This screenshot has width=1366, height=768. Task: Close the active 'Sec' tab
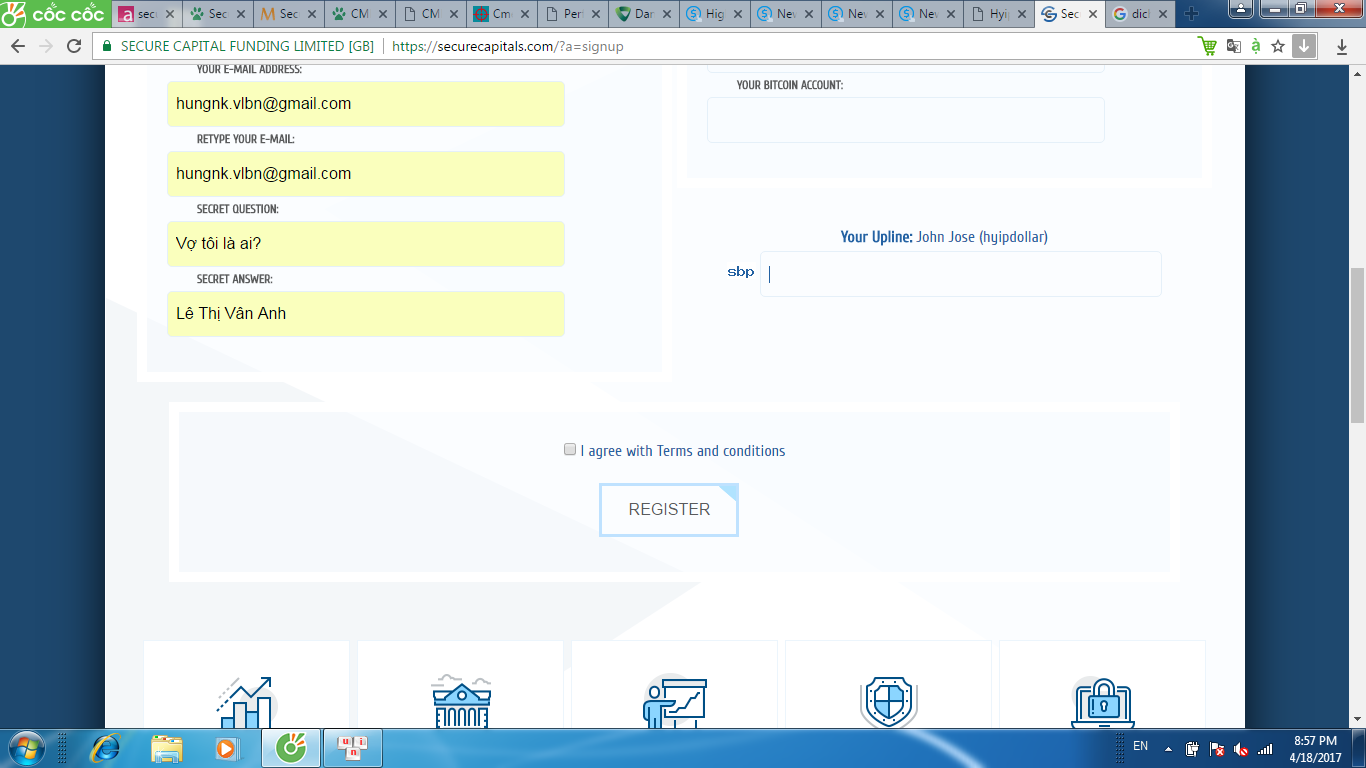[1092, 15]
